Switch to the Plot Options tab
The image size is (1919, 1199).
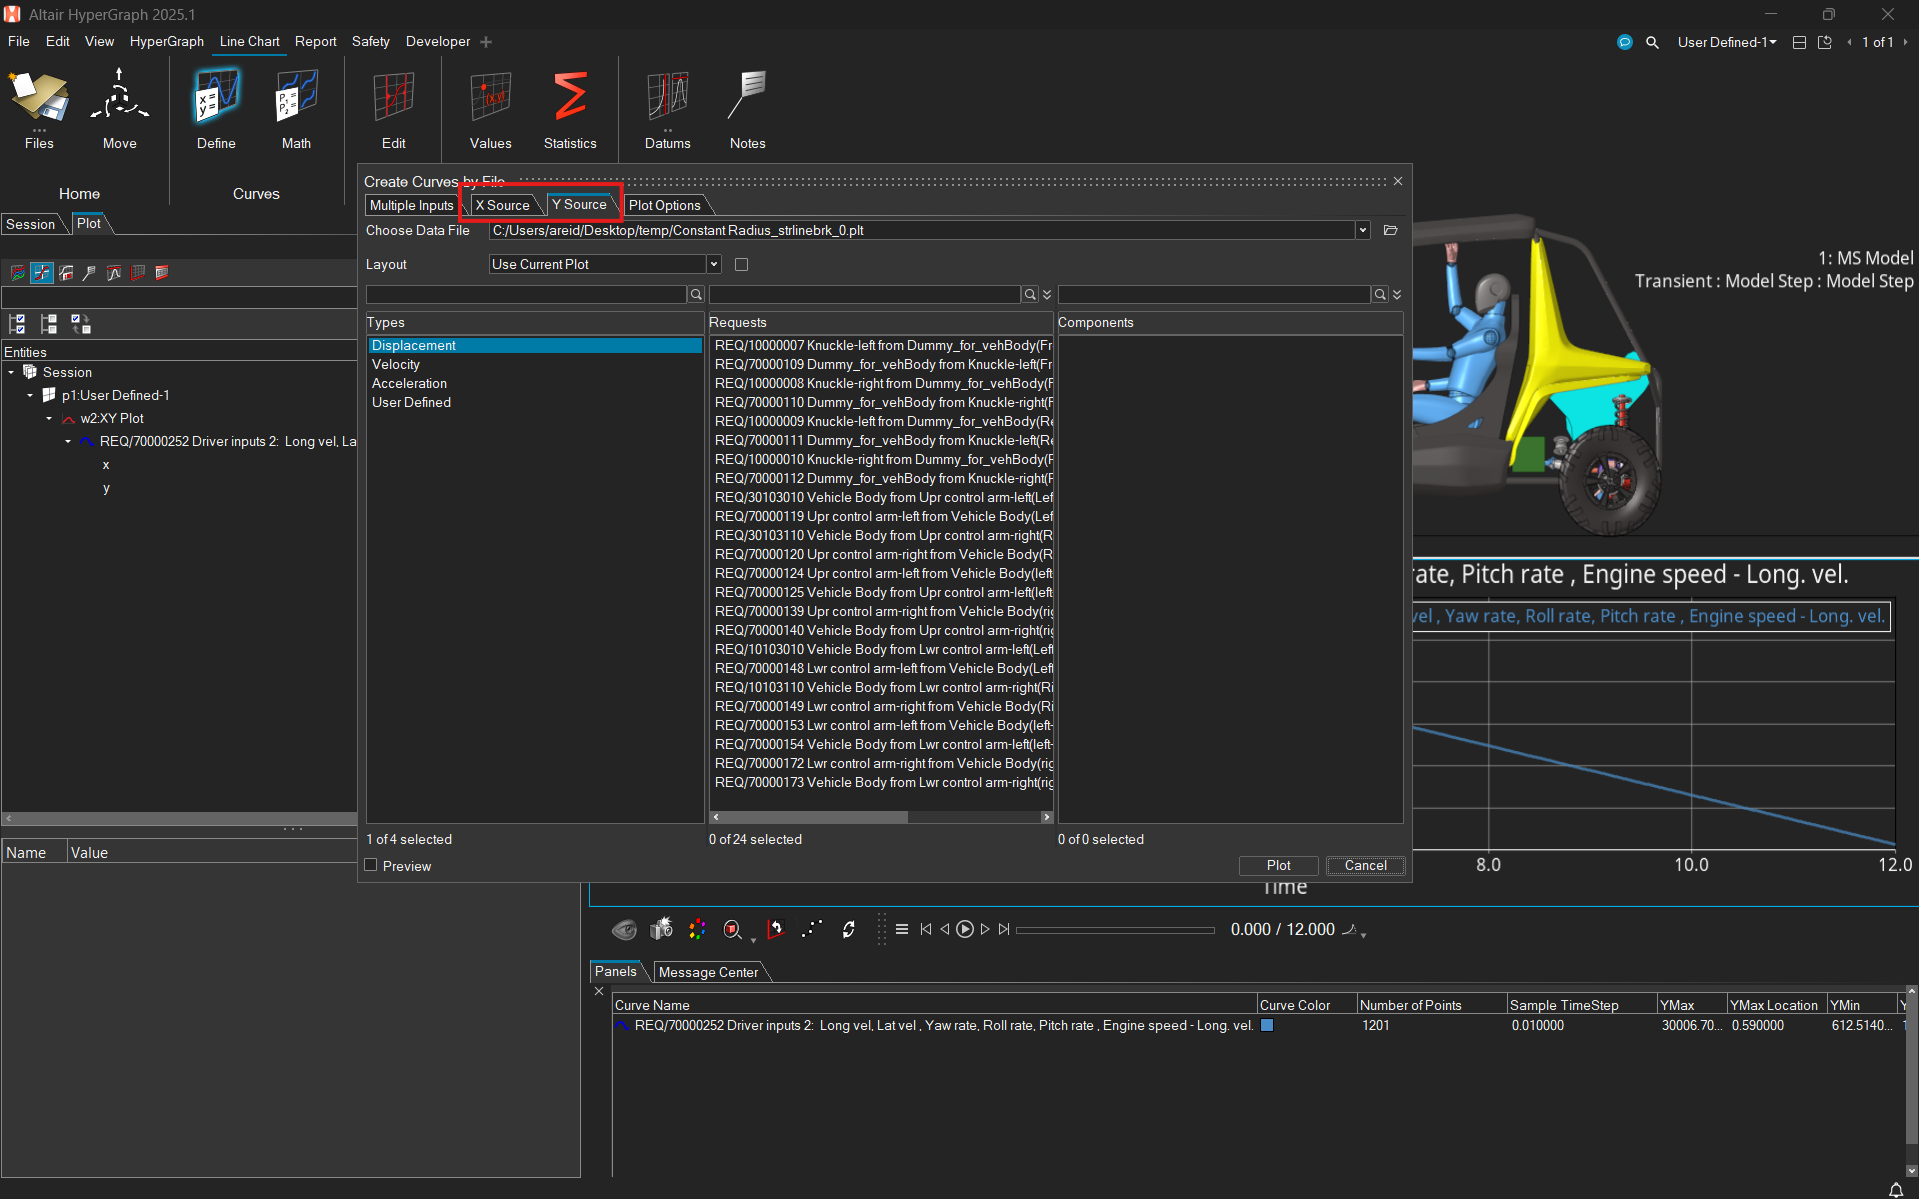pos(664,205)
